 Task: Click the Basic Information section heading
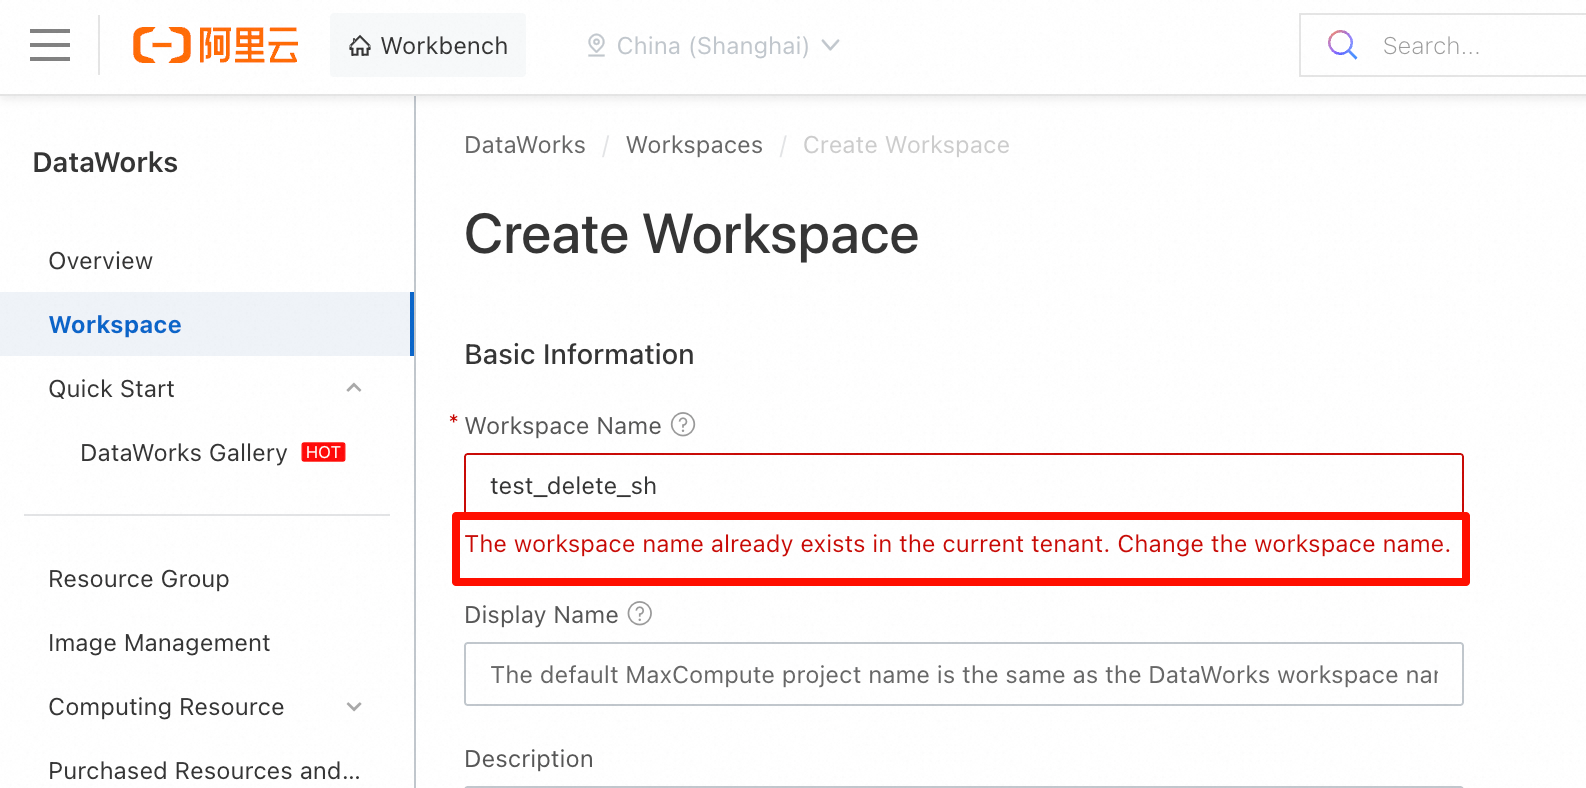click(579, 354)
